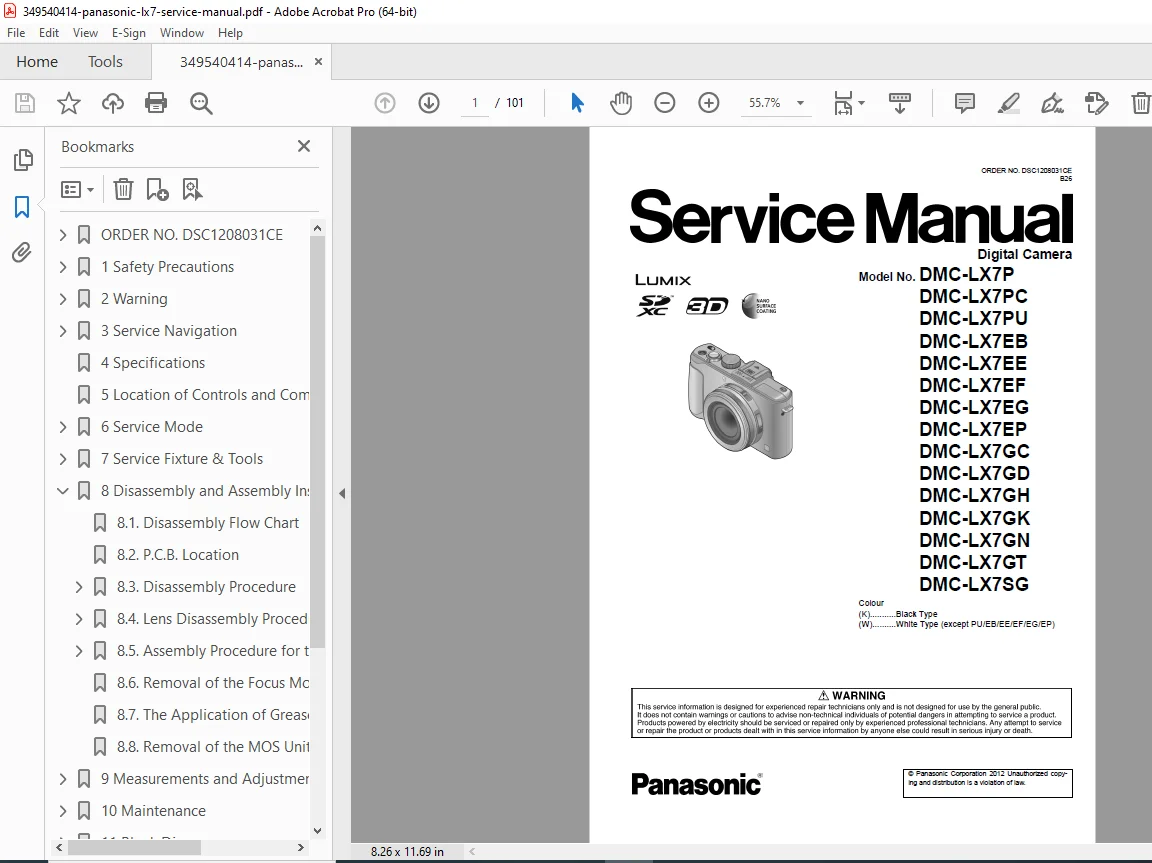This screenshot has height=863, width=1152.
Task: Expand 6 Service Mode bookmark
Action: pyautogui.click(x=63, y=427)
